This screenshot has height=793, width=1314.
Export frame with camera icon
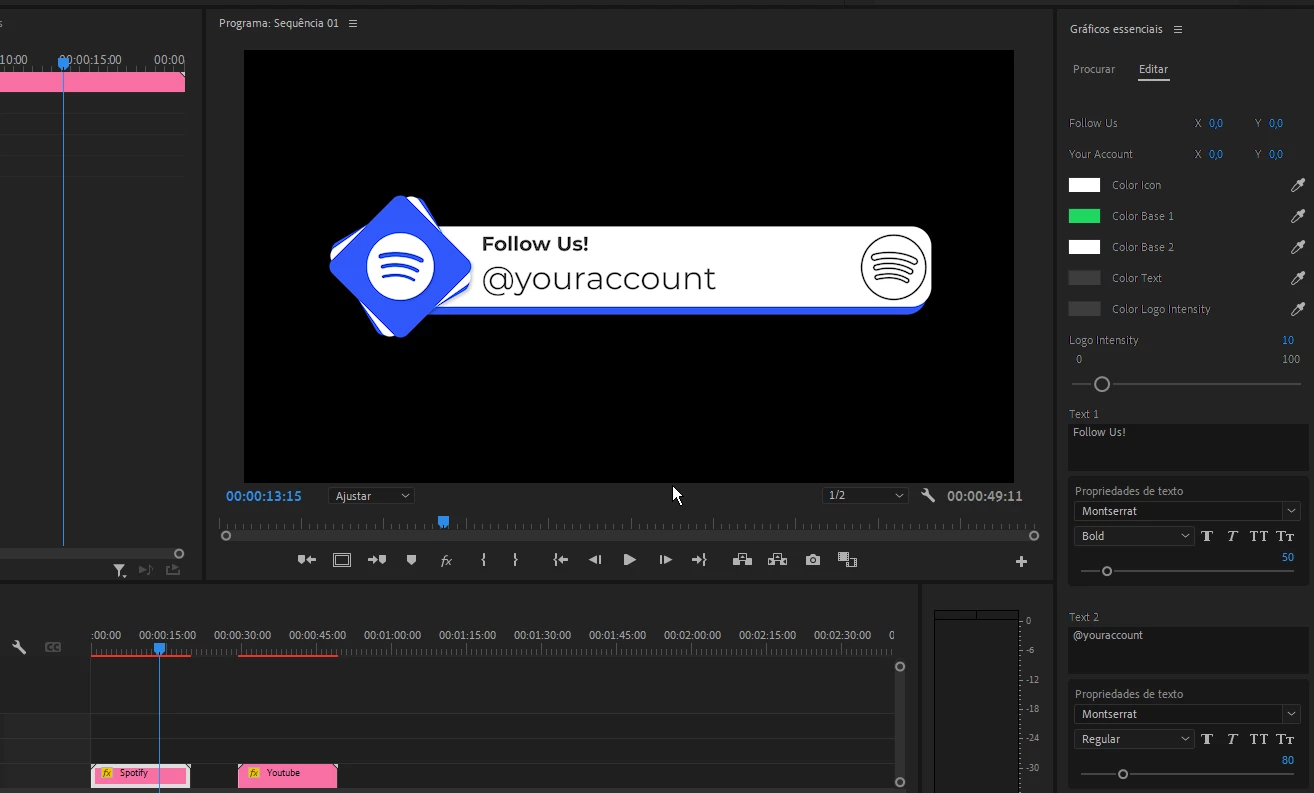813,560
